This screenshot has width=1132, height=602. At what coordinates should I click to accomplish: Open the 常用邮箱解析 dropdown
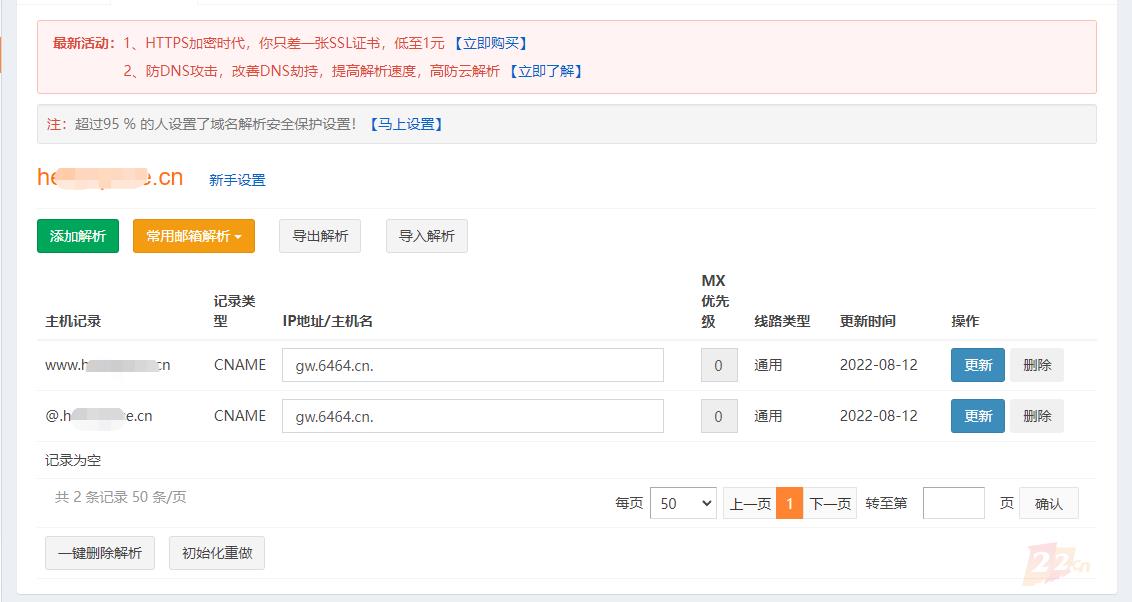pyautogui.click(x=194, y=236)
